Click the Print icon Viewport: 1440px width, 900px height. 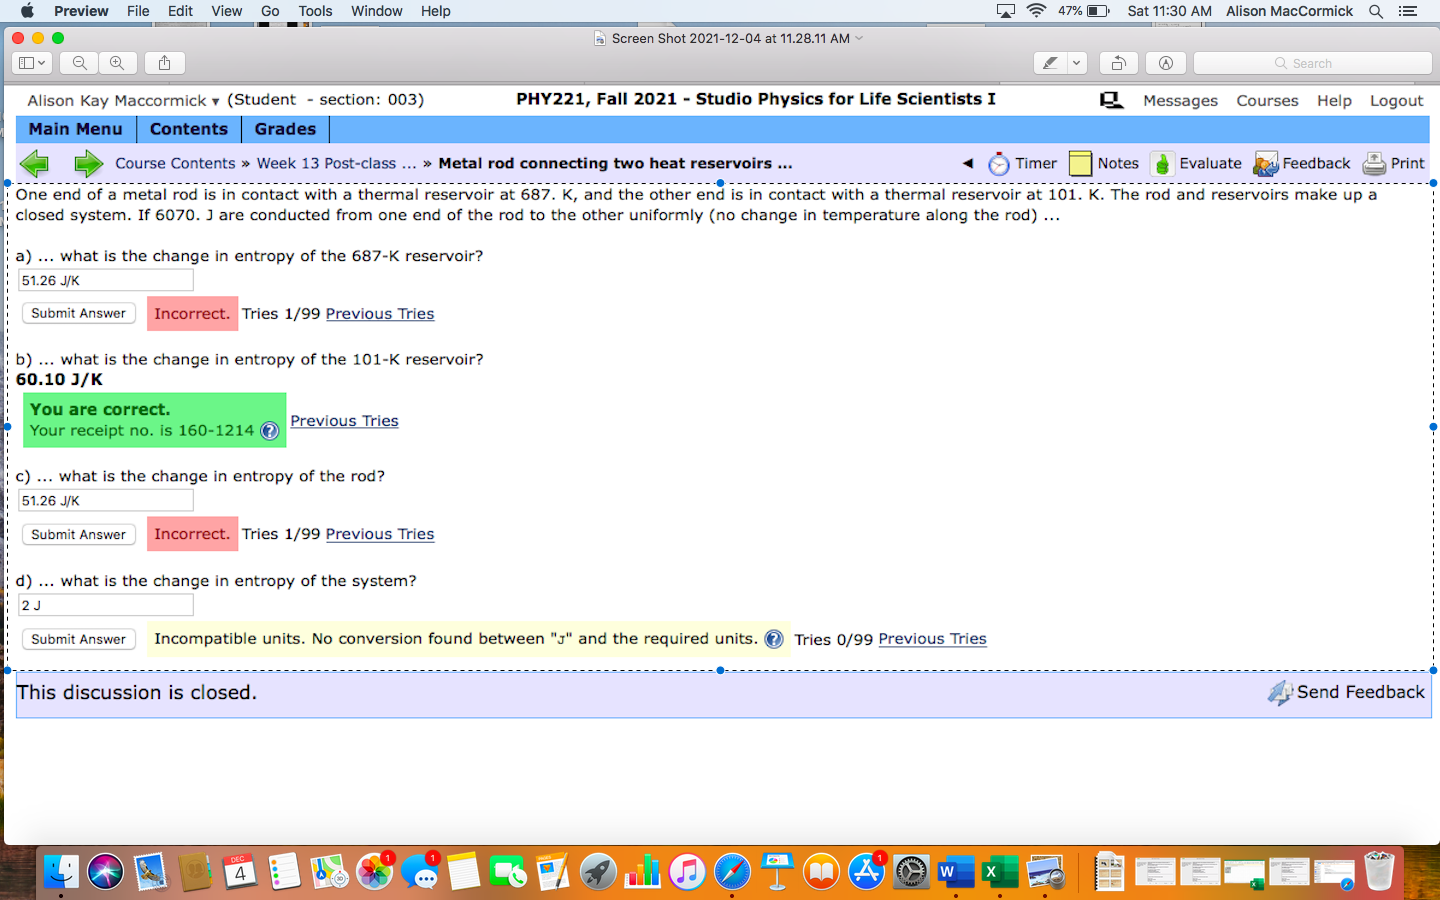tap(1373, 162)
